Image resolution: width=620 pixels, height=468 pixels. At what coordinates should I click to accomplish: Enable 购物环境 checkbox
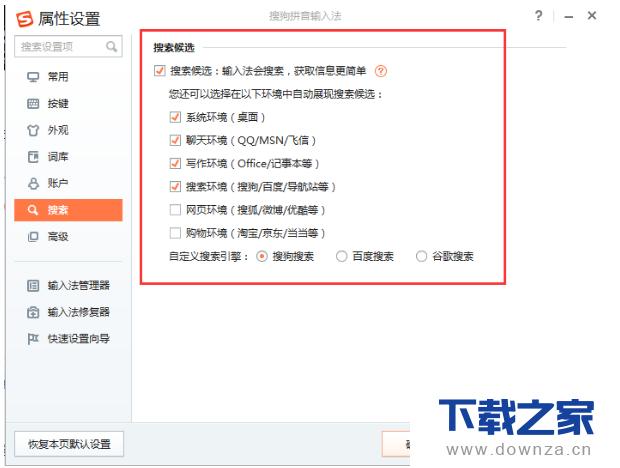point(175,233)
